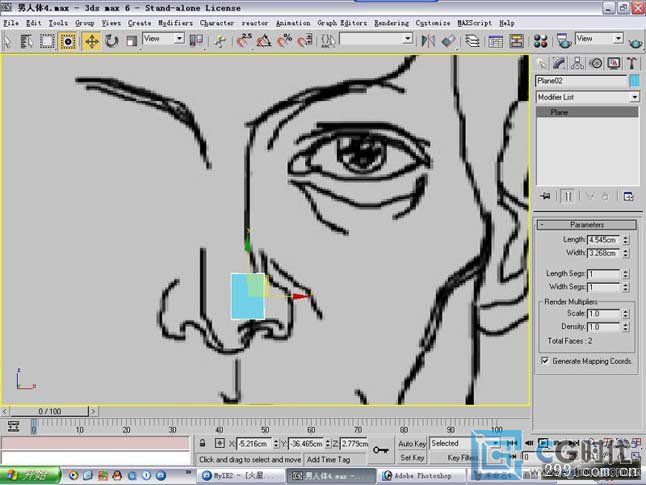
Task: Switch to the Display command panel tab
Action: [x=614, y=63]
